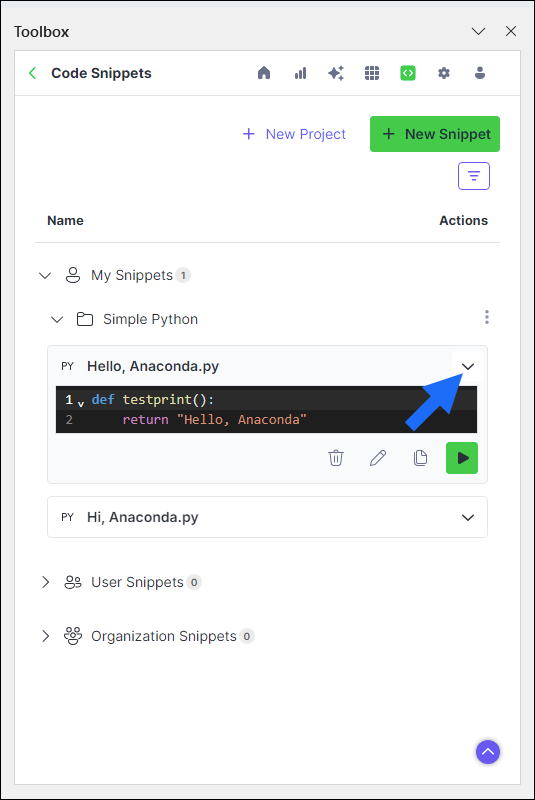The height and width of the screenshot is (800, 535).
Task: Collapse the My Snippets group
Action: (45, 276)
